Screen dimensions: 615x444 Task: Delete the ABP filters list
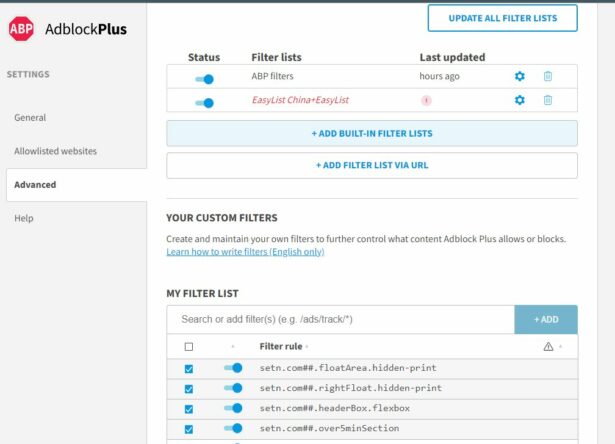click(547, 76)
